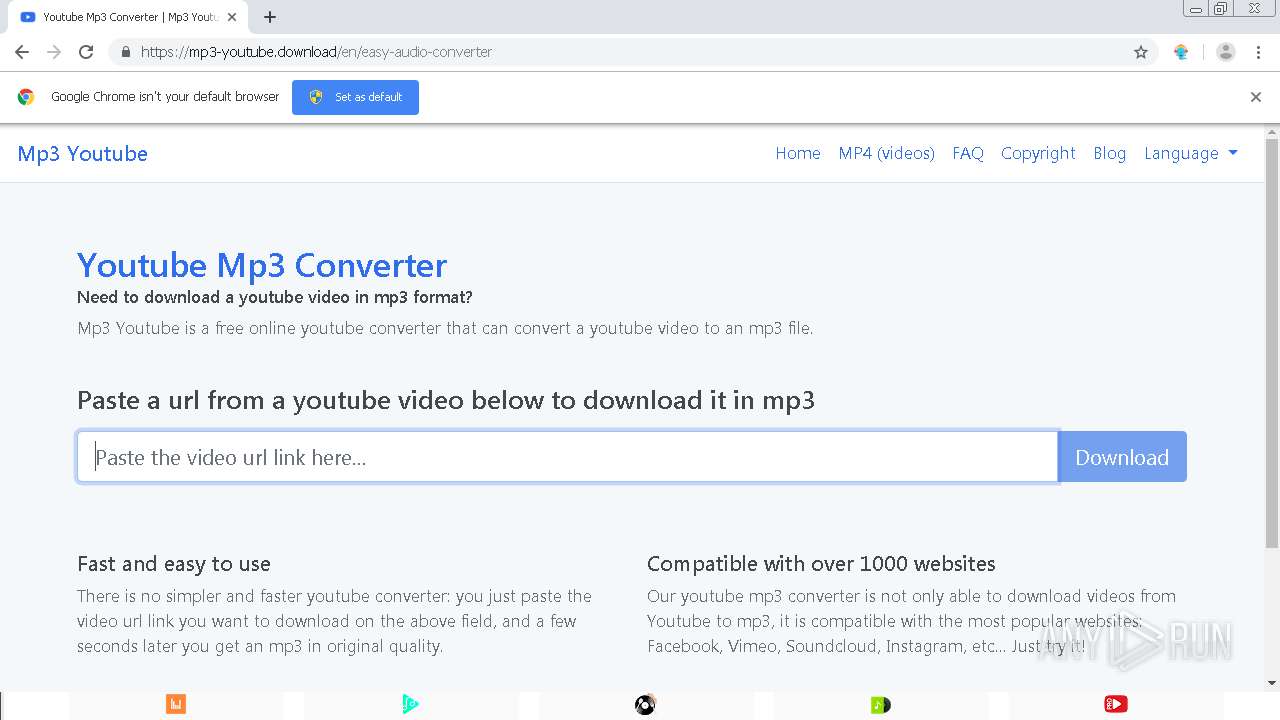Screen dimensions: 1280x720
Task: Click the page vertical scrollbar thumb
Action: pos(1272,343)
